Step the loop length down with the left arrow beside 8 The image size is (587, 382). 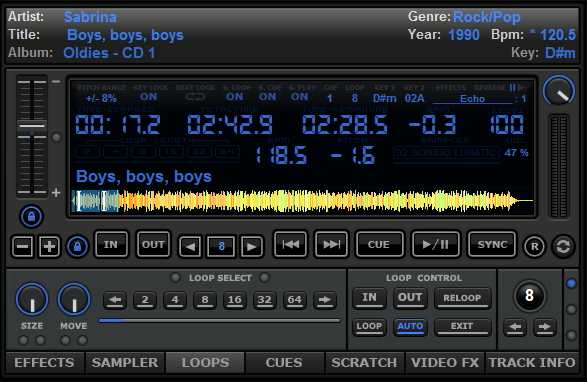[x=191, y=246]
